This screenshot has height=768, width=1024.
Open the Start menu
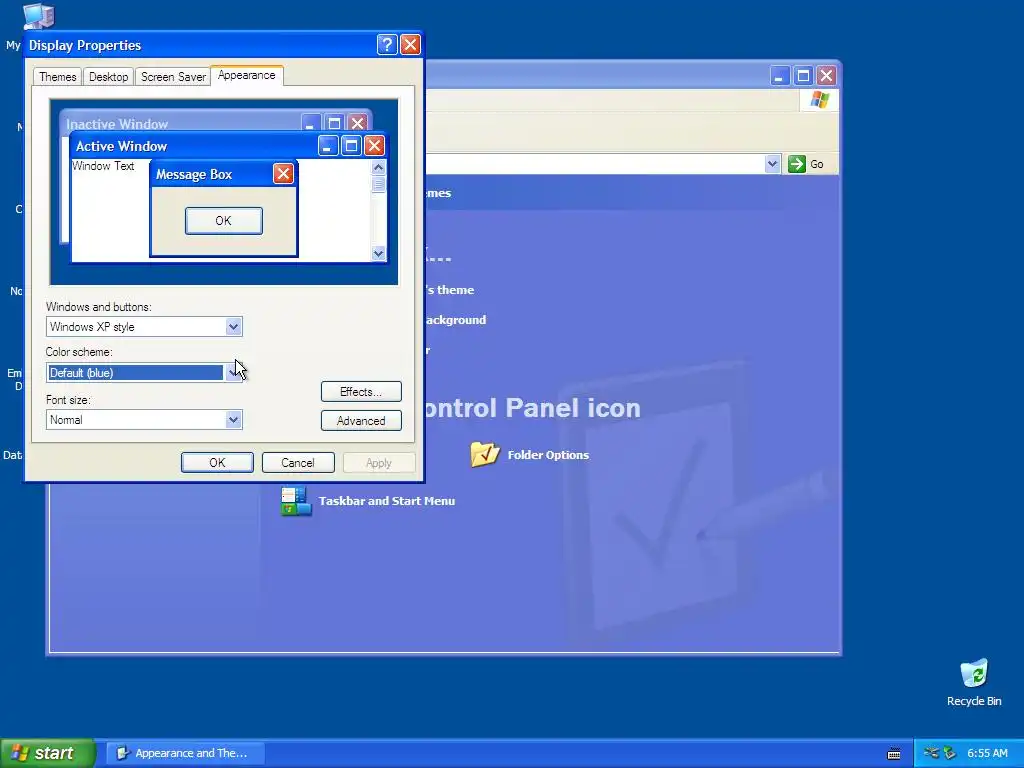47,753
